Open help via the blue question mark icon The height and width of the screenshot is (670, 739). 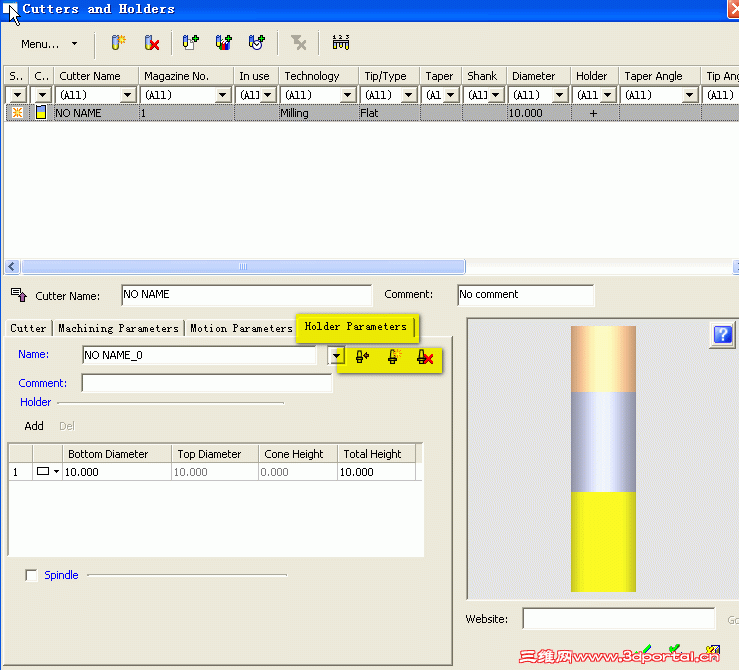pos(722,335)
